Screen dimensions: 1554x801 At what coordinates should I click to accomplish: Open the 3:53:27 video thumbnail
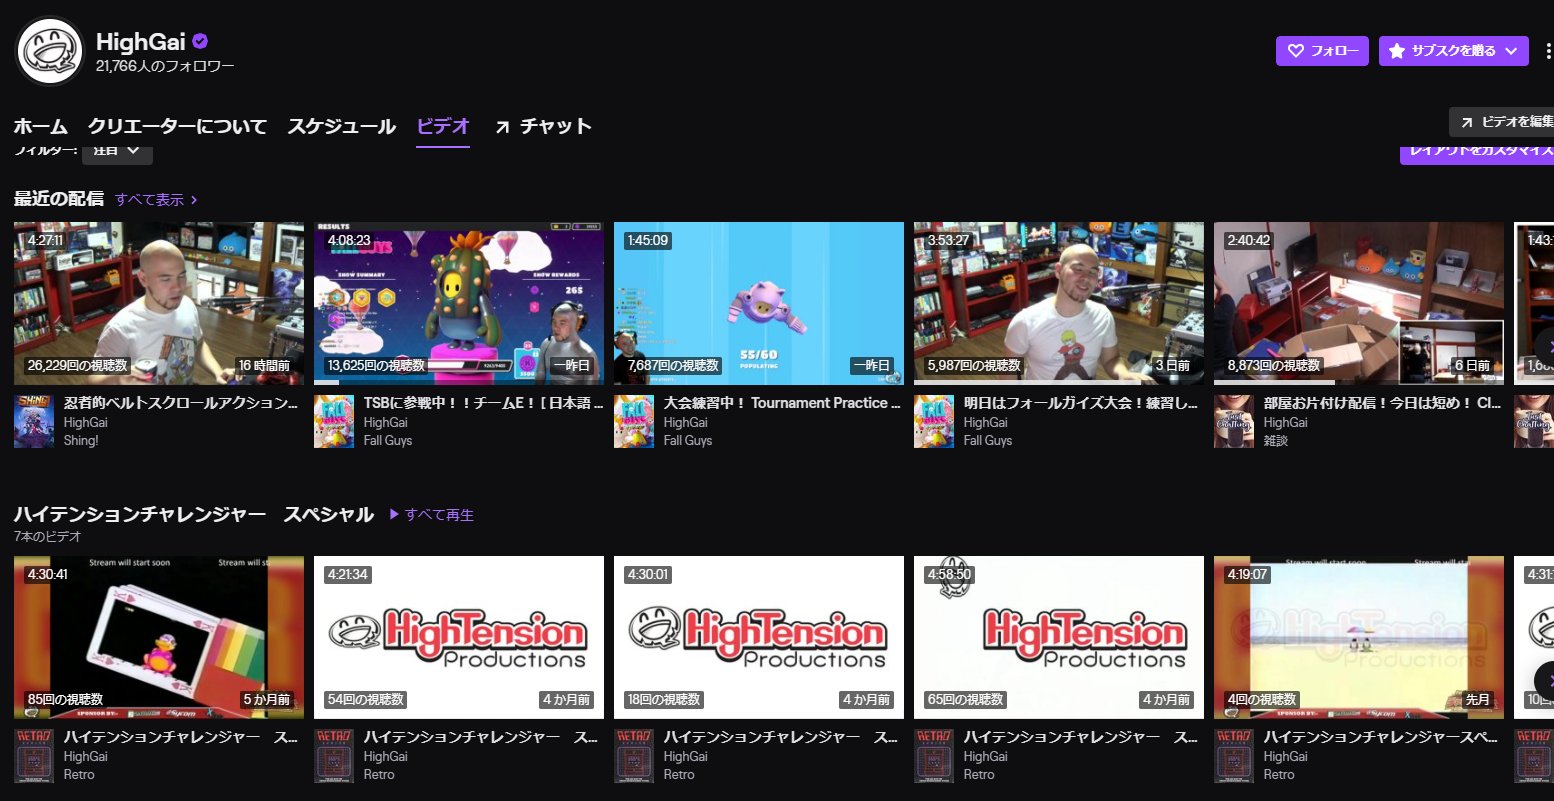click(x=1059, y=303)
